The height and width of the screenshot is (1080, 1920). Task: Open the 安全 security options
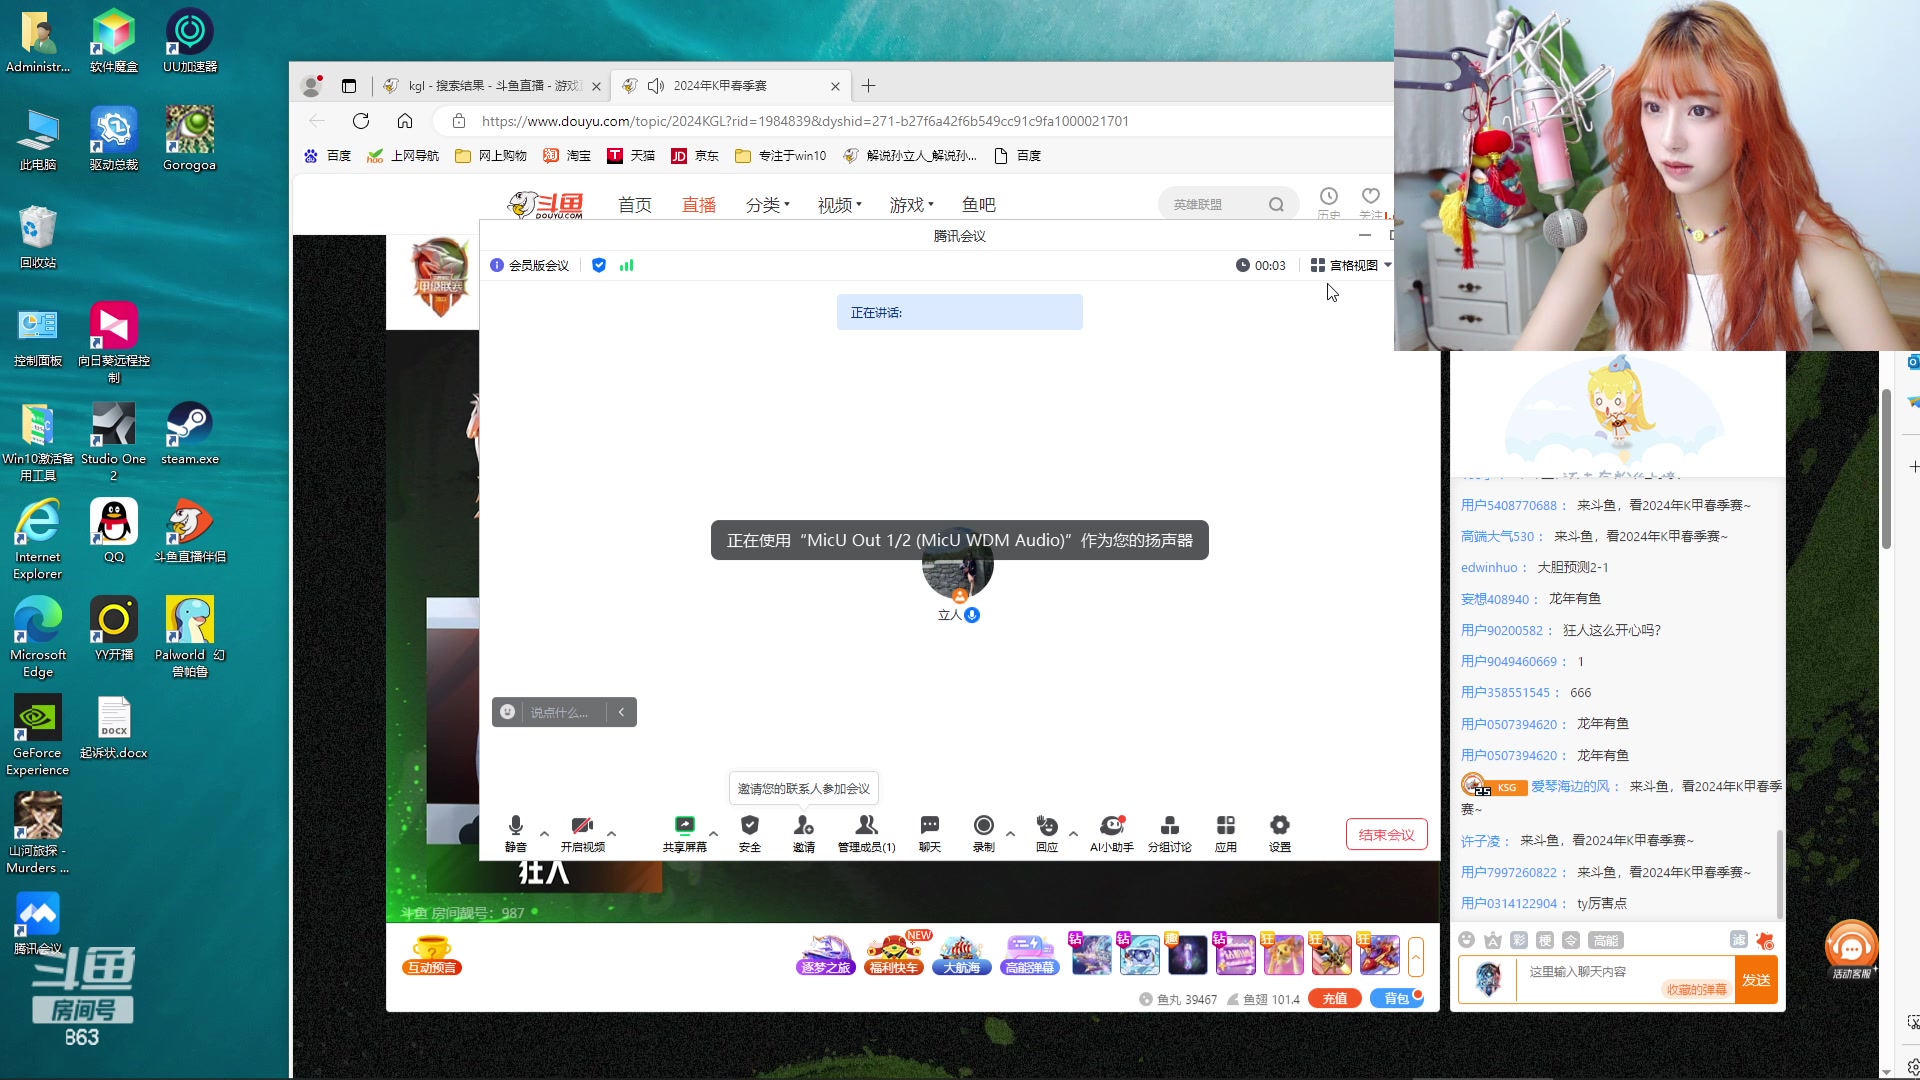pyautogui.click(x=750, y=833)
